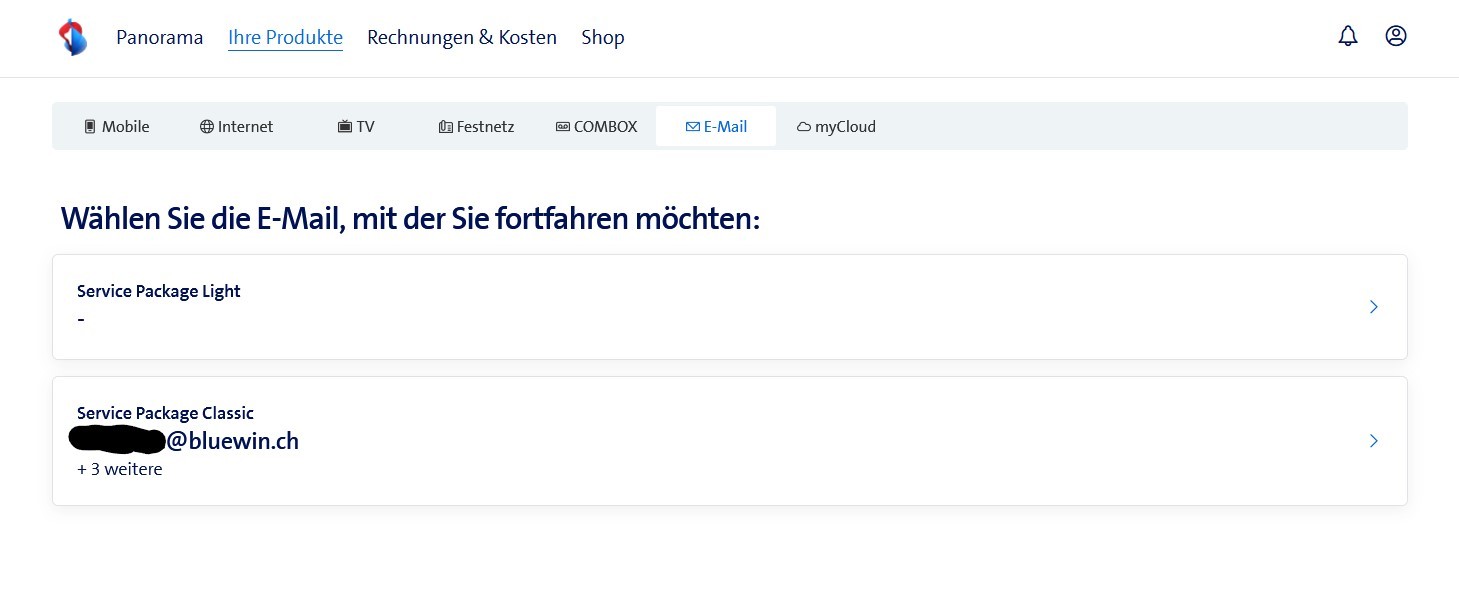
Task: Click the voicemail icon beside COMBOX
Action: pyautogui.click(x=563, y=127)
